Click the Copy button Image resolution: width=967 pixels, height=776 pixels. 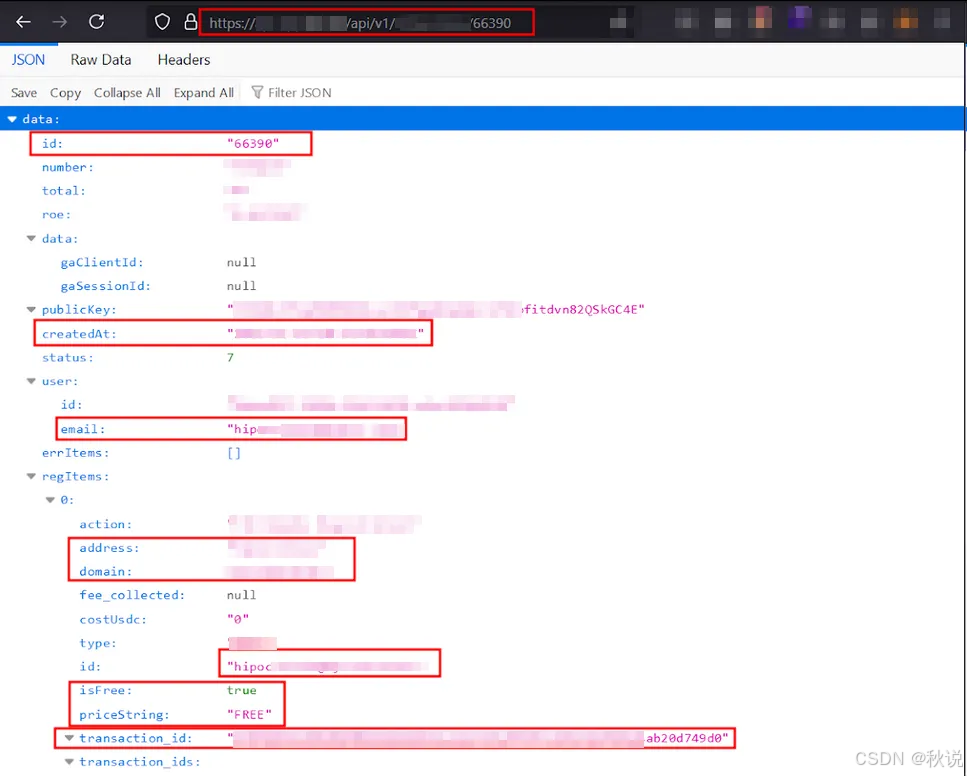[x=65, y=93]
